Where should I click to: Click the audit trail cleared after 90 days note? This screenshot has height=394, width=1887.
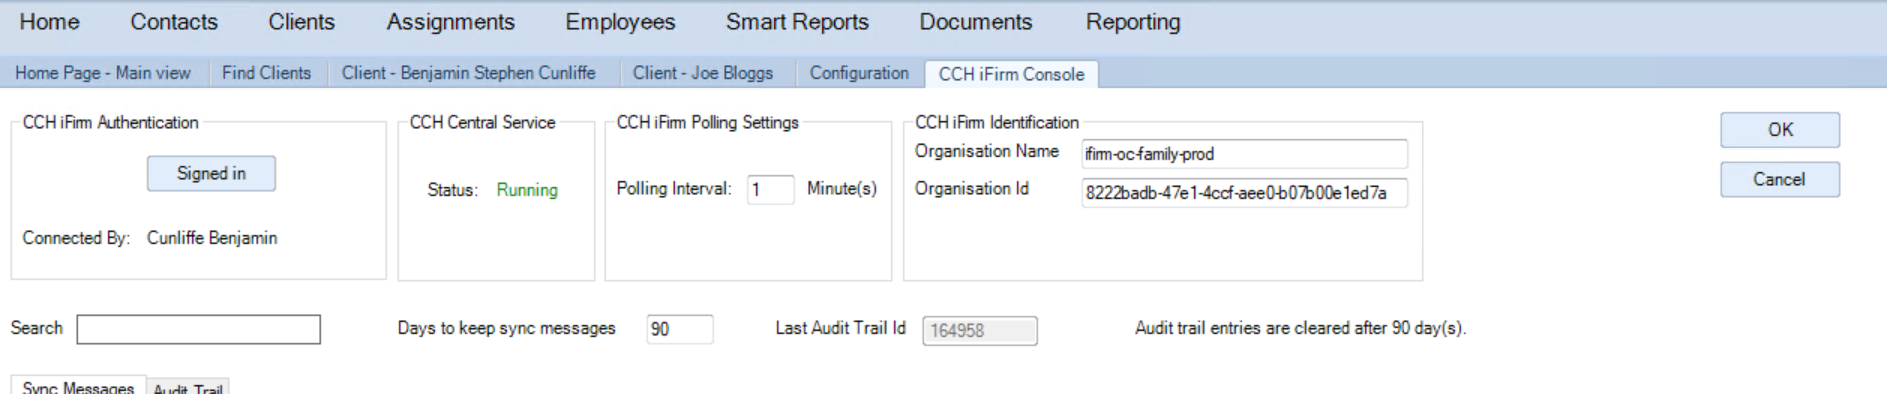point(1300,328)
